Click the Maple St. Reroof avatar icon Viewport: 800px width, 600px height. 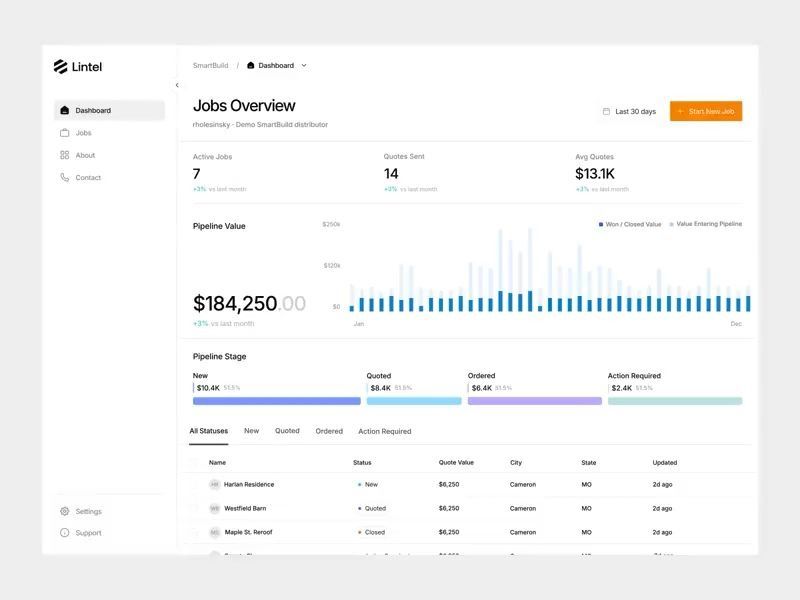(215, 532)
